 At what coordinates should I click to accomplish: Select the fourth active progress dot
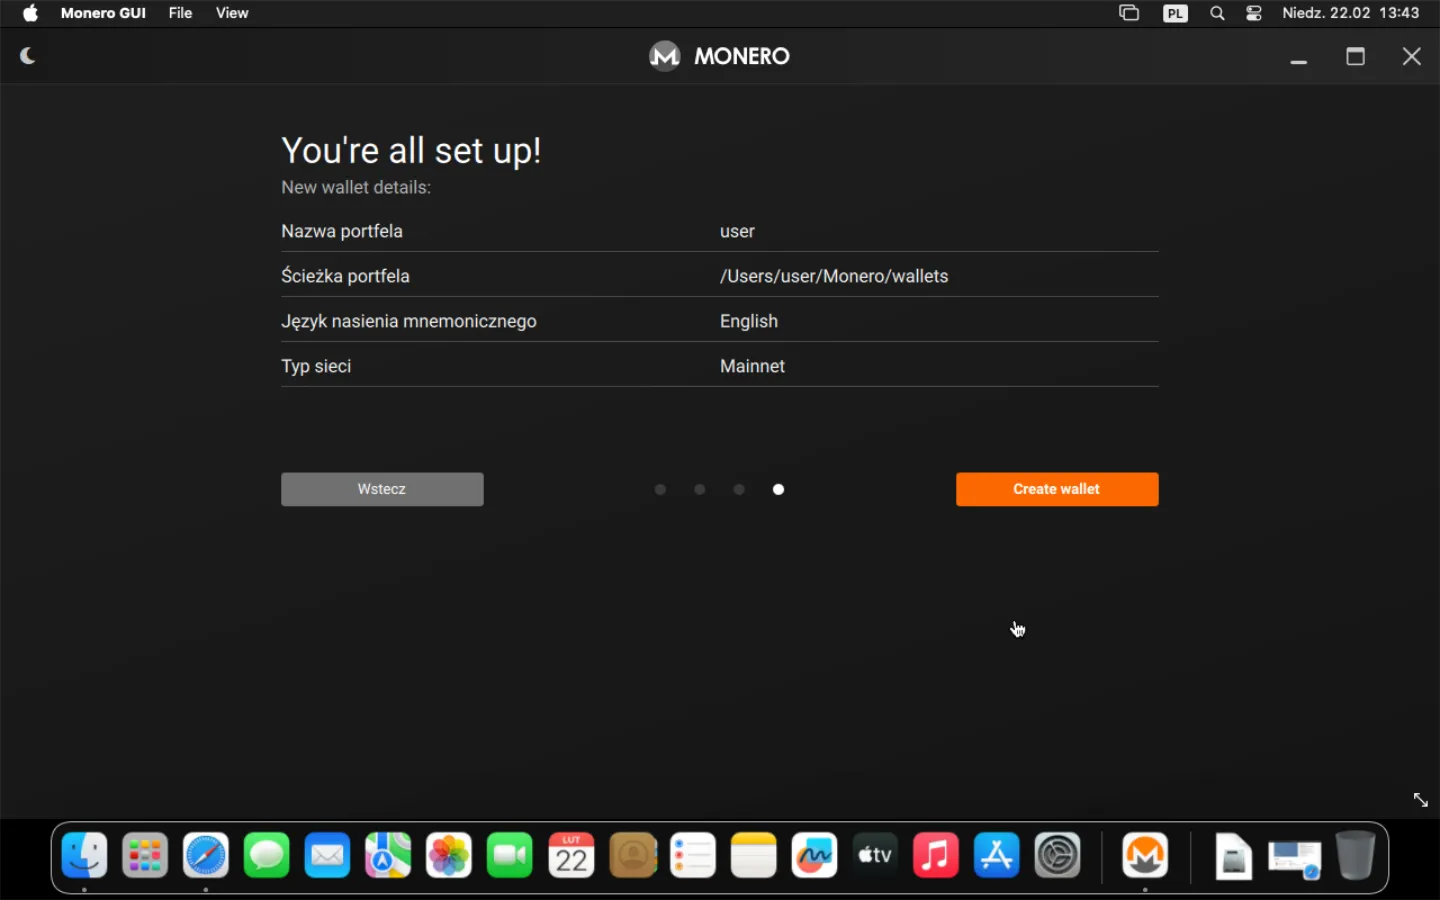pyautogui.click(x=779, y=489)
